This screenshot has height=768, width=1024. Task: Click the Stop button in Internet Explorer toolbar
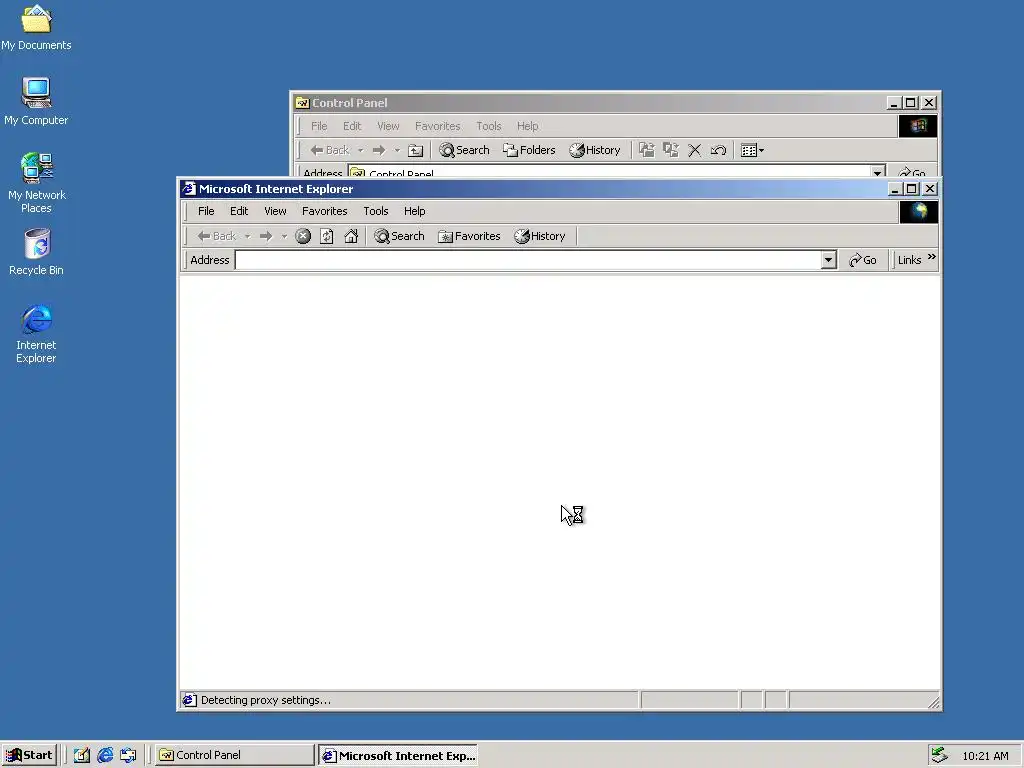coord(303,236)
